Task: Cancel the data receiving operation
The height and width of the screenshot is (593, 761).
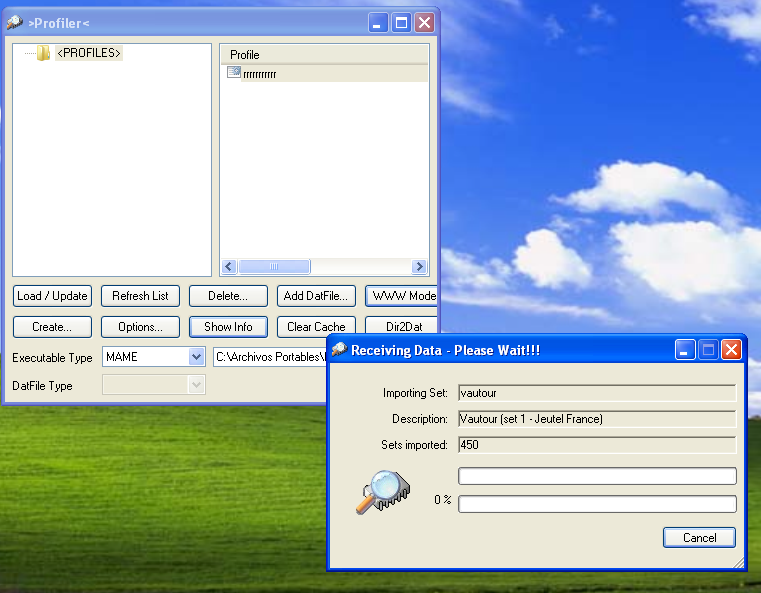Action: click(x=699, y=538)
